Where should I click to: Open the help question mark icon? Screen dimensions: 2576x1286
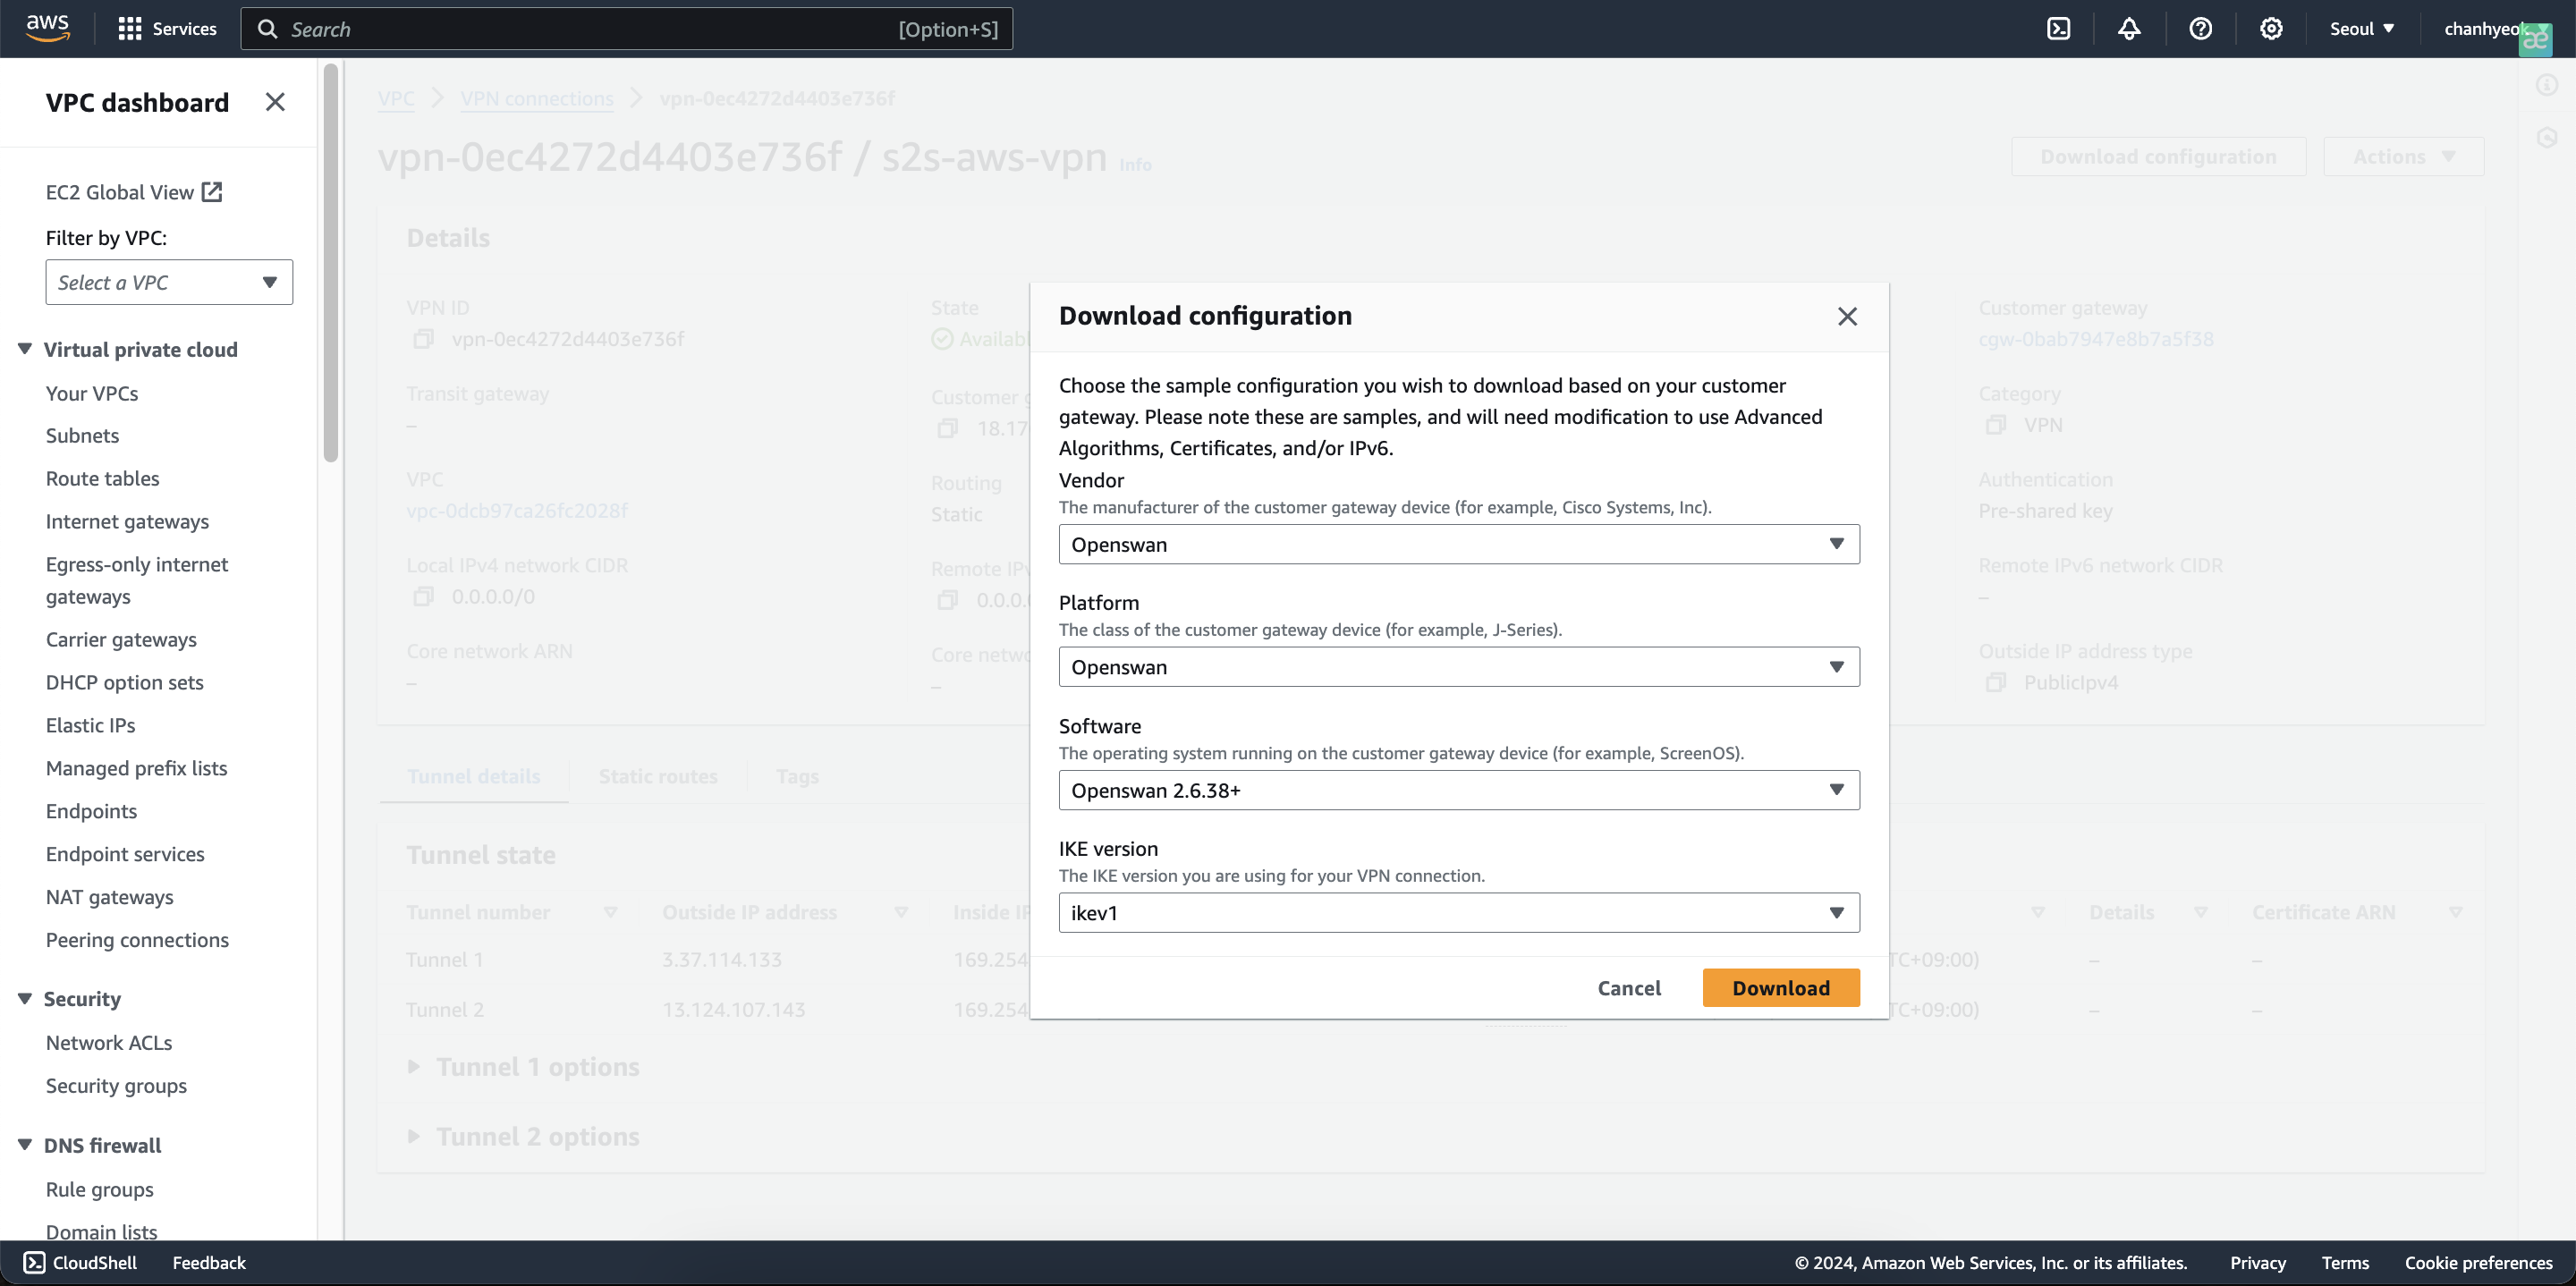point(2200,29)
